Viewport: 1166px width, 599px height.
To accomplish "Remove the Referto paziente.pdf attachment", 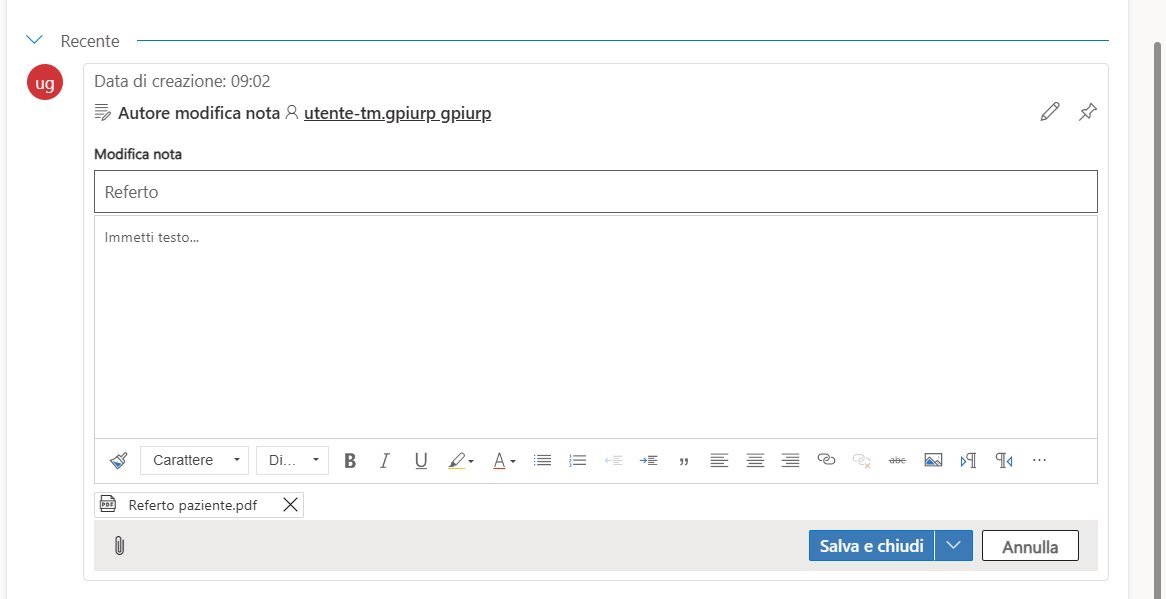I will click(x=290, y=505).
